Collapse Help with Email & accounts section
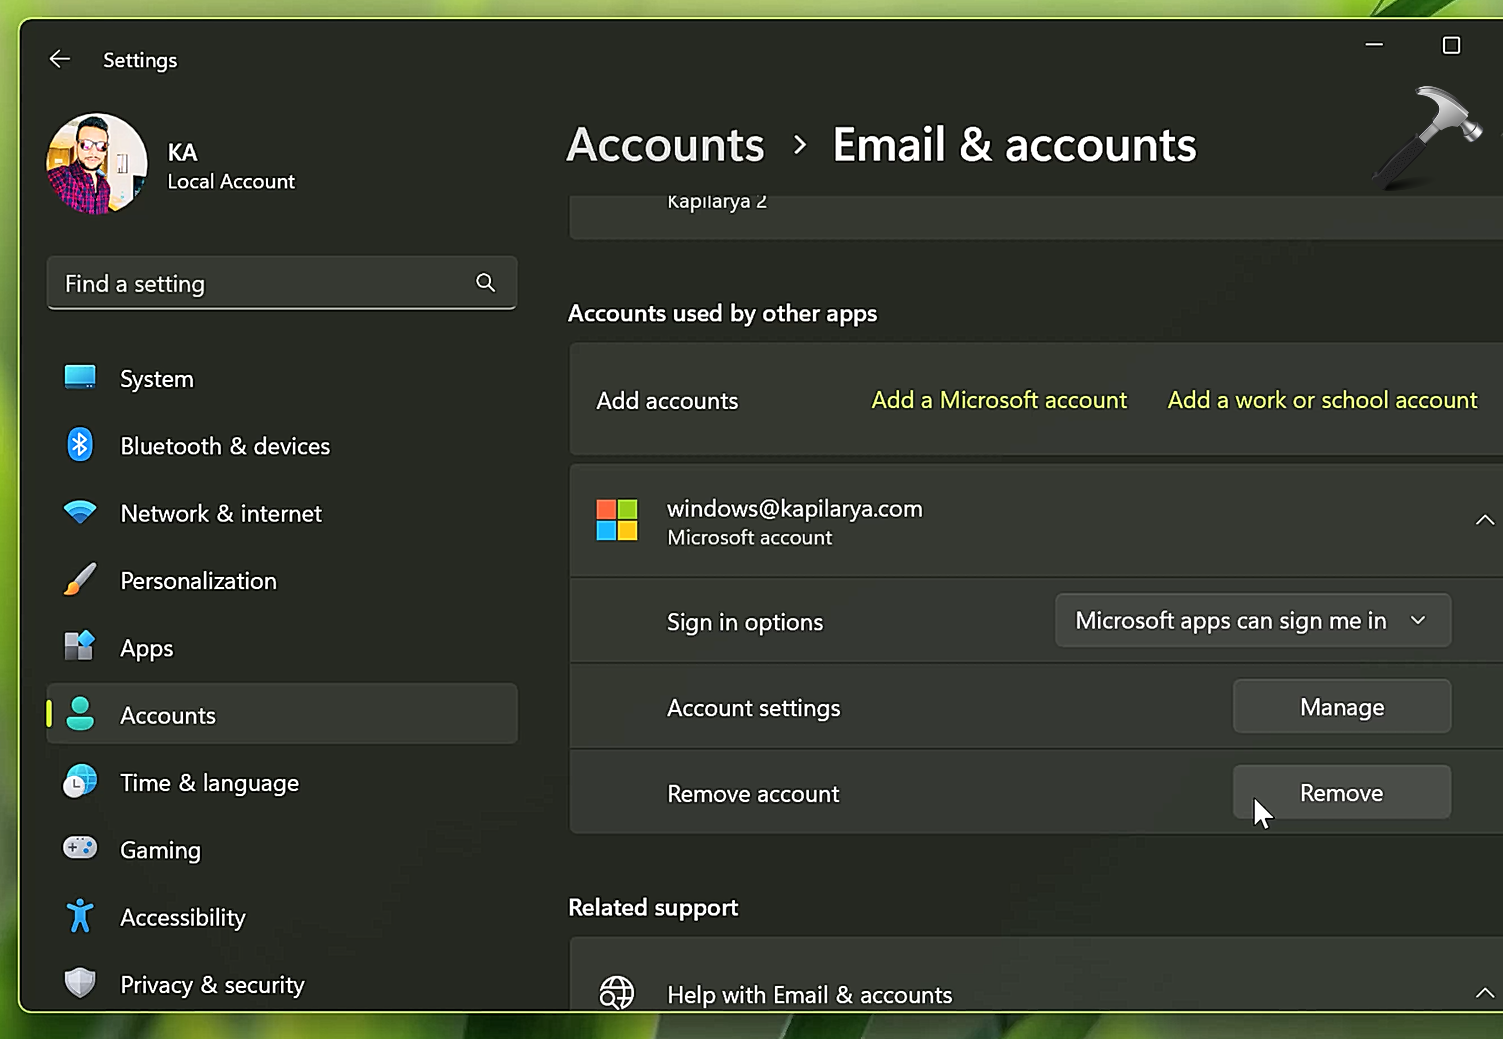Image resolution: width=1503 pixels, height=1039 pixels. click(1484, 993)
